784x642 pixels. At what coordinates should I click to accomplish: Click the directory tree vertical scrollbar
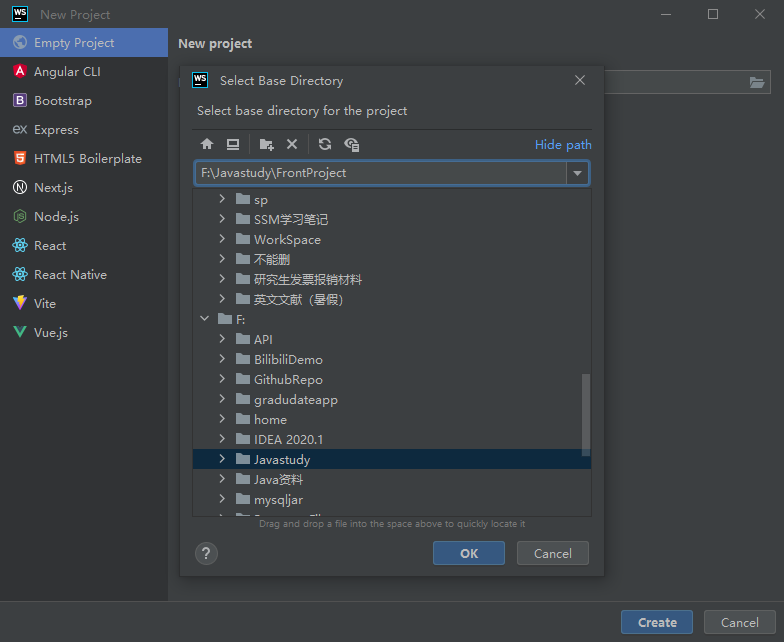(x=586, y=414)
